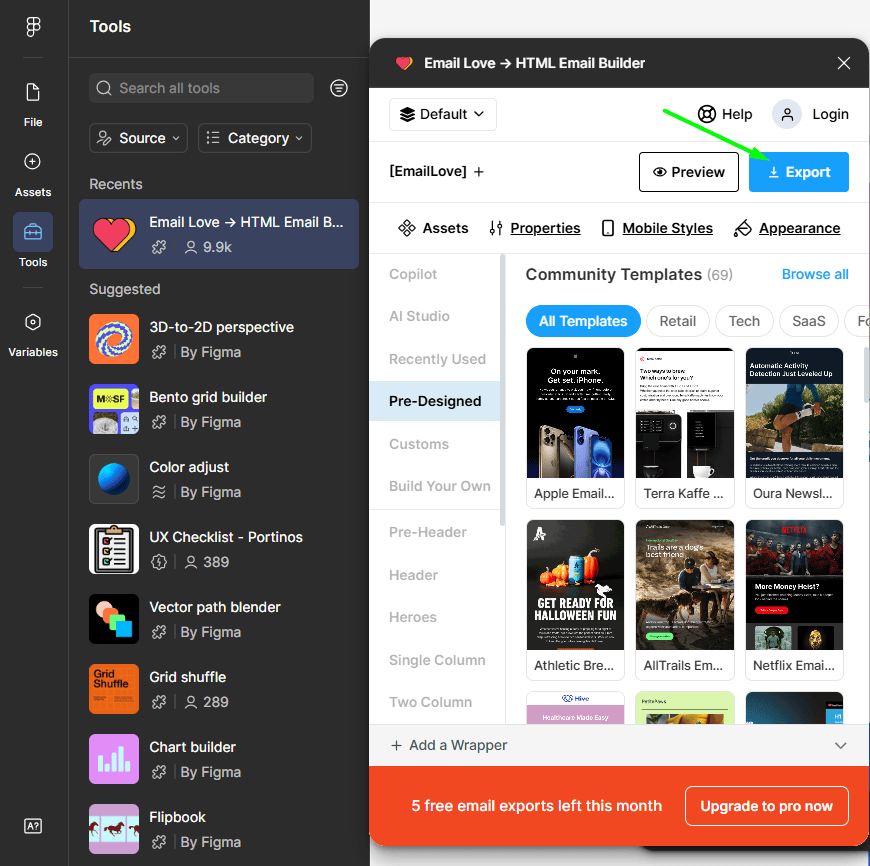Click the Email Love heart plugin icon
Viewport: 870px width, 866px height.
(114, 234)
